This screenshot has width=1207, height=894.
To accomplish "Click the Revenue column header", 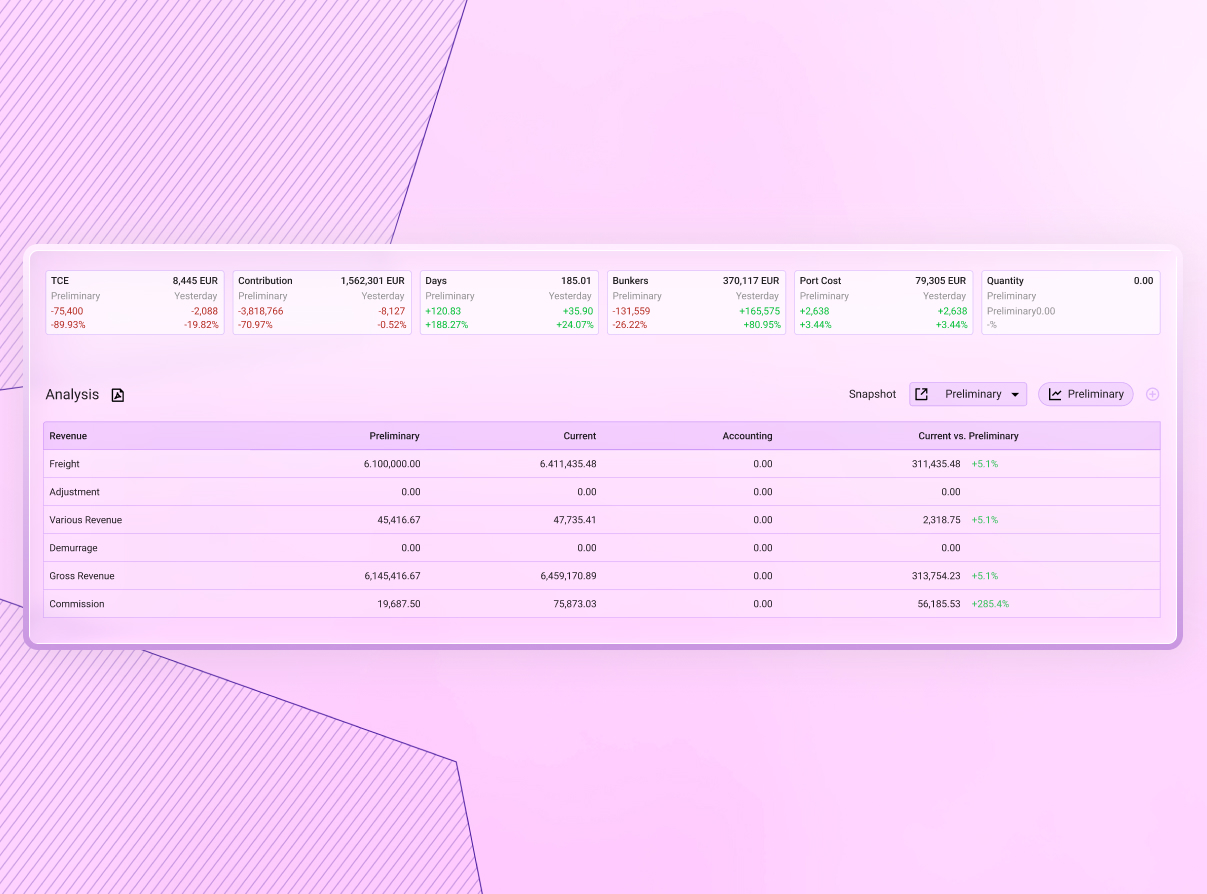I will pyautogui.click(x=68, y=436).
